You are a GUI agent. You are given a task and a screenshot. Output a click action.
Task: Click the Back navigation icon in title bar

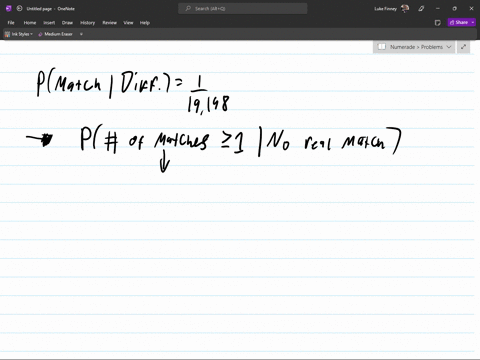pyautogui.click(x=19, y=9)
